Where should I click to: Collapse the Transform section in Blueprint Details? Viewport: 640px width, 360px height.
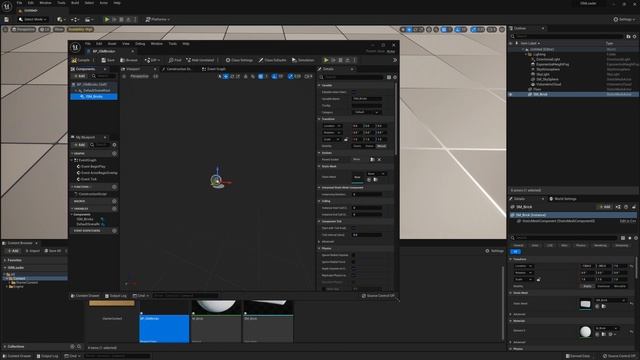point(319,119)
